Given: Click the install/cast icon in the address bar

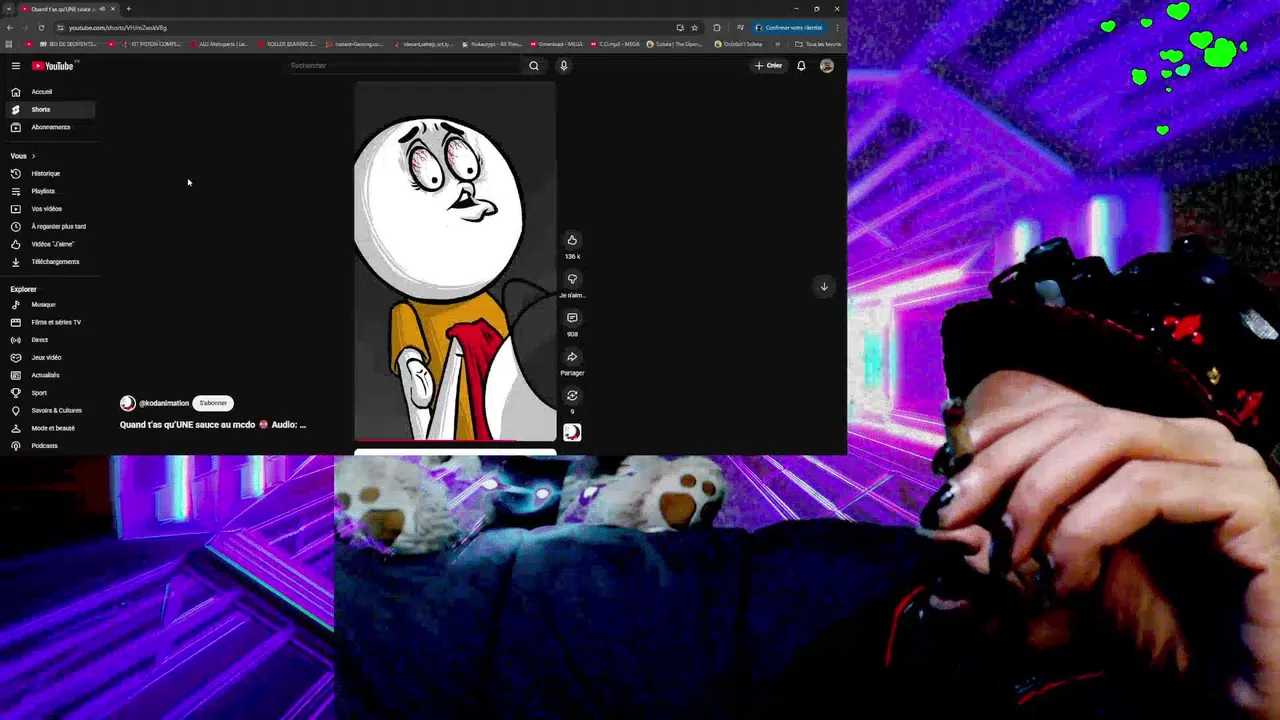Looking at the screenshot, I should 680,28.
